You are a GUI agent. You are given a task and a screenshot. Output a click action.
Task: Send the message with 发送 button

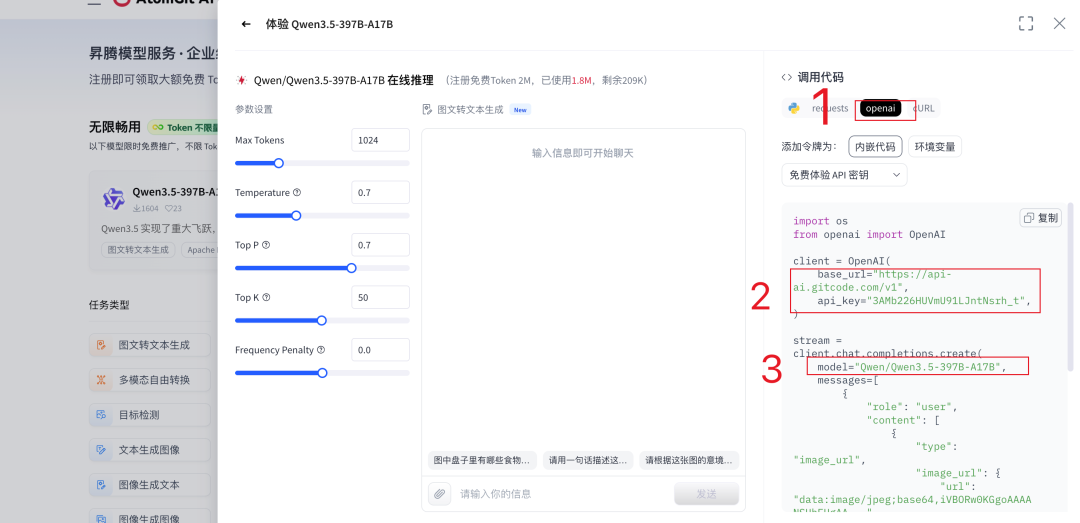[x=707, y=493]
